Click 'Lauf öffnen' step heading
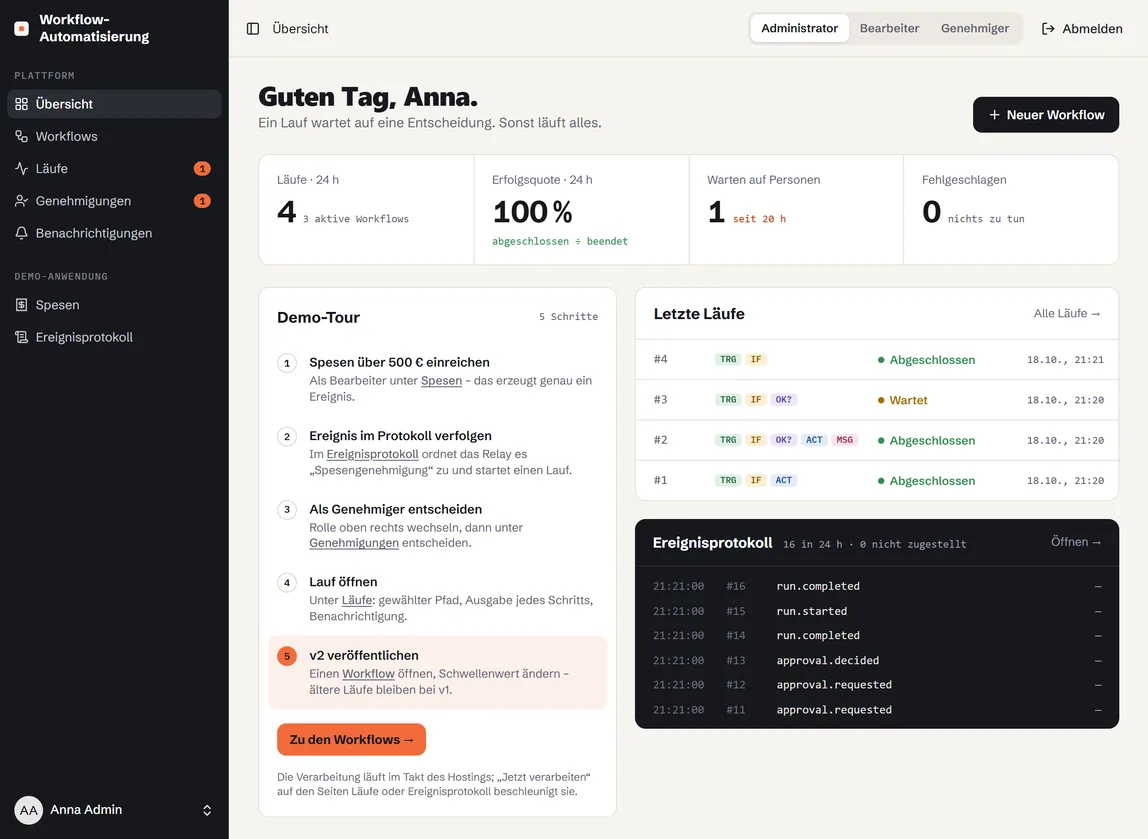This screenshot has height=839, width=1148. point(343,582)
